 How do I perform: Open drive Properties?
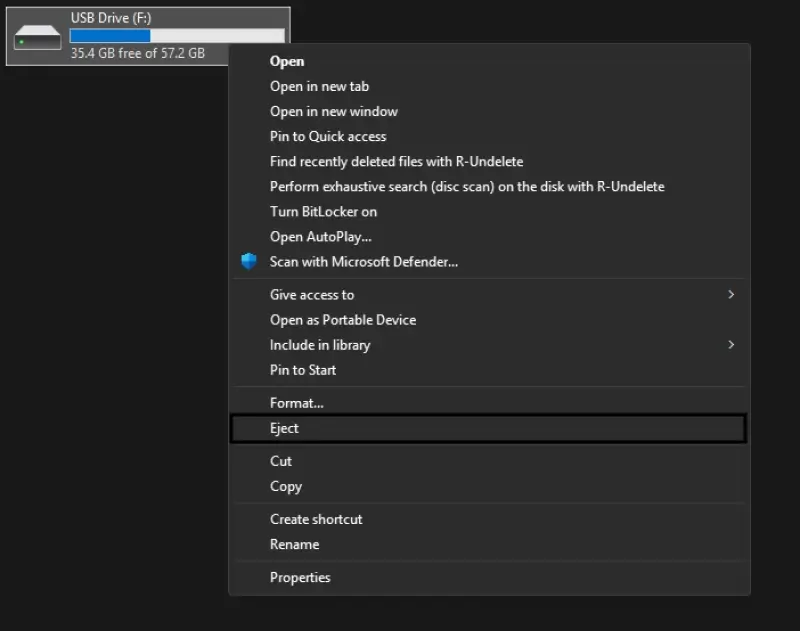pos(489,577)
